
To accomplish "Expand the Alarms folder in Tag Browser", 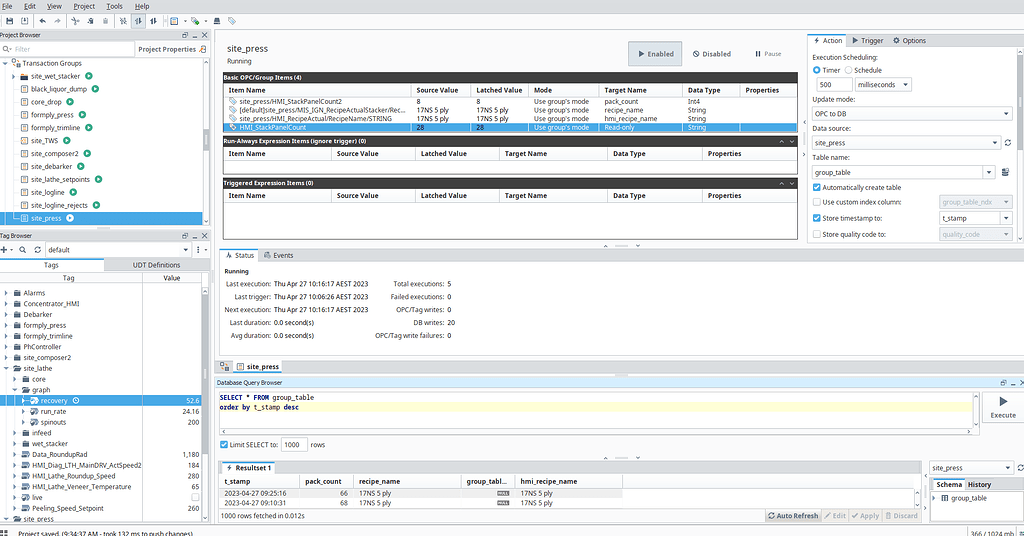I will tap(6, 293).
